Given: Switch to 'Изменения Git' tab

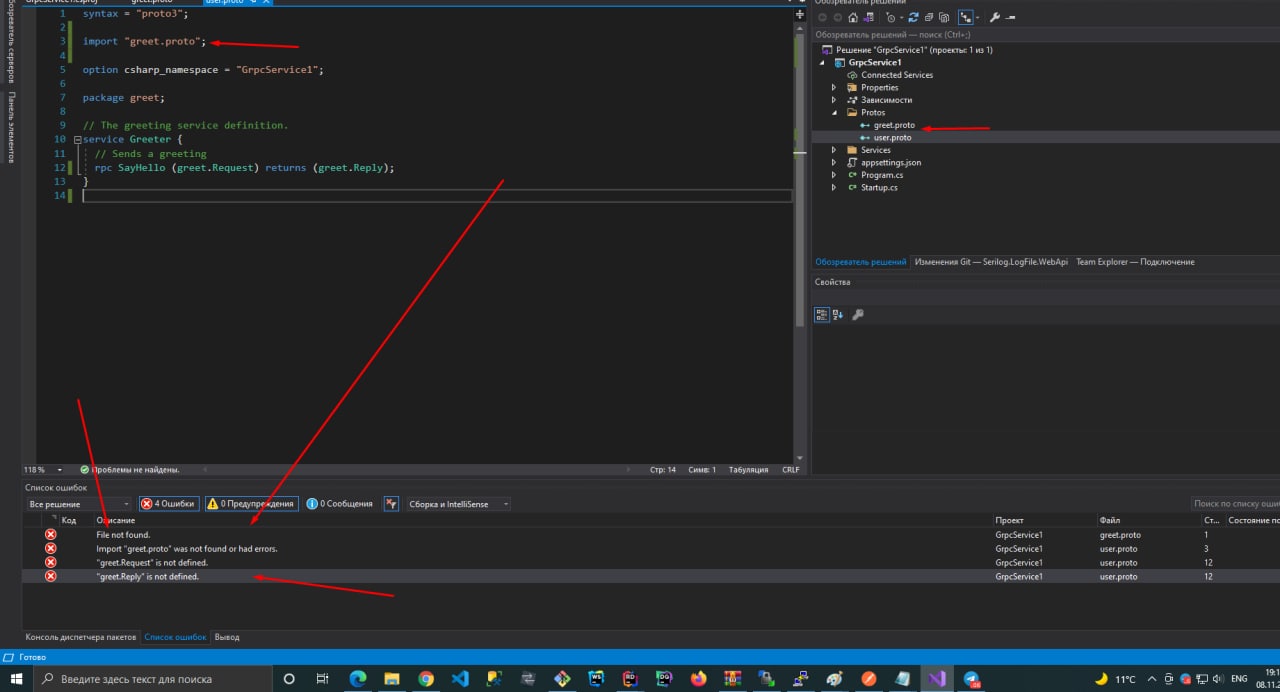Looking at the screenshot, I should click(x=991, y=262).
